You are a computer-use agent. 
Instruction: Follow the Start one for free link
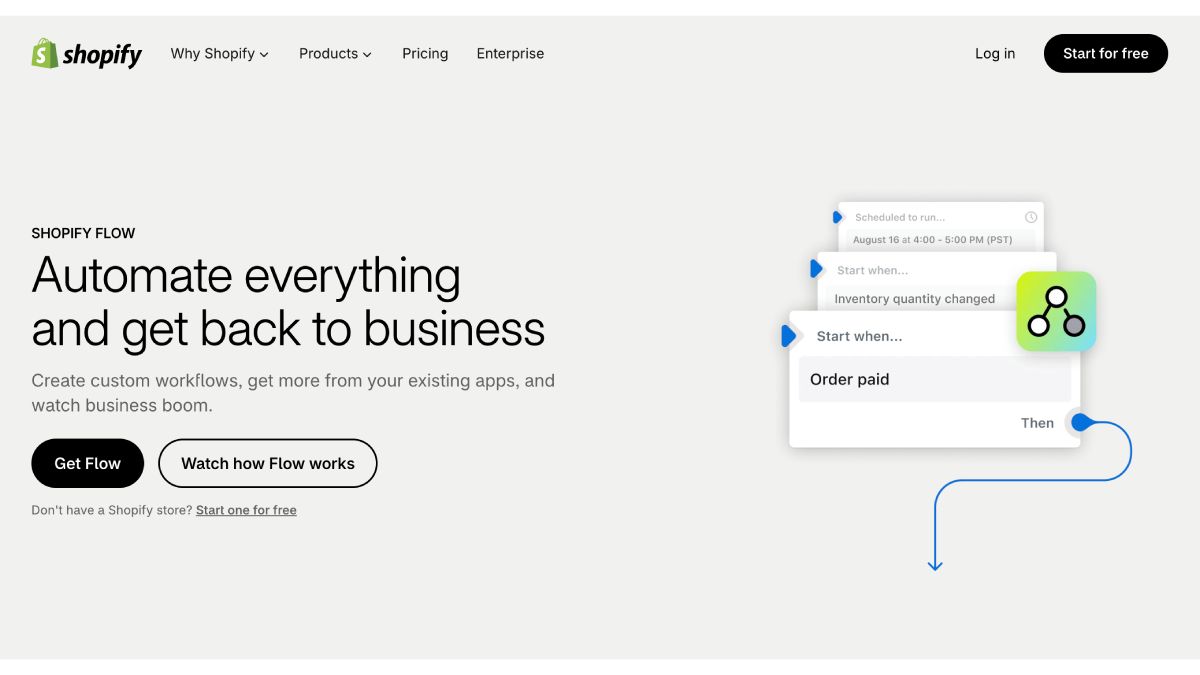click(246, 510)
